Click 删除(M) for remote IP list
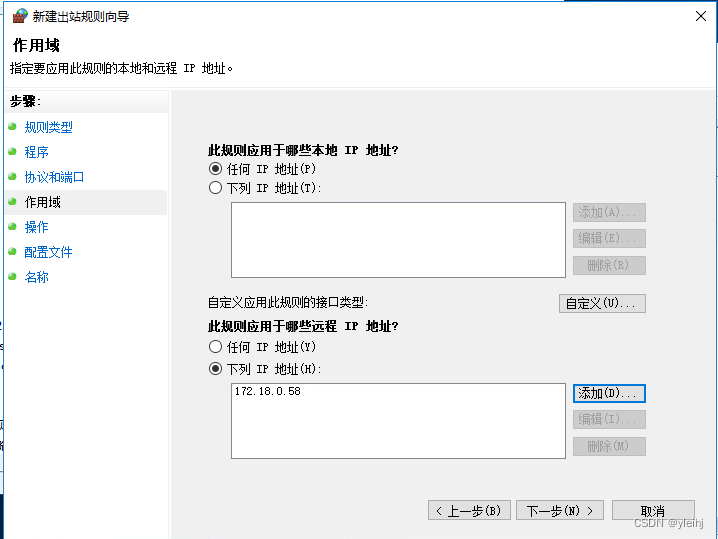 coord(609,446)
